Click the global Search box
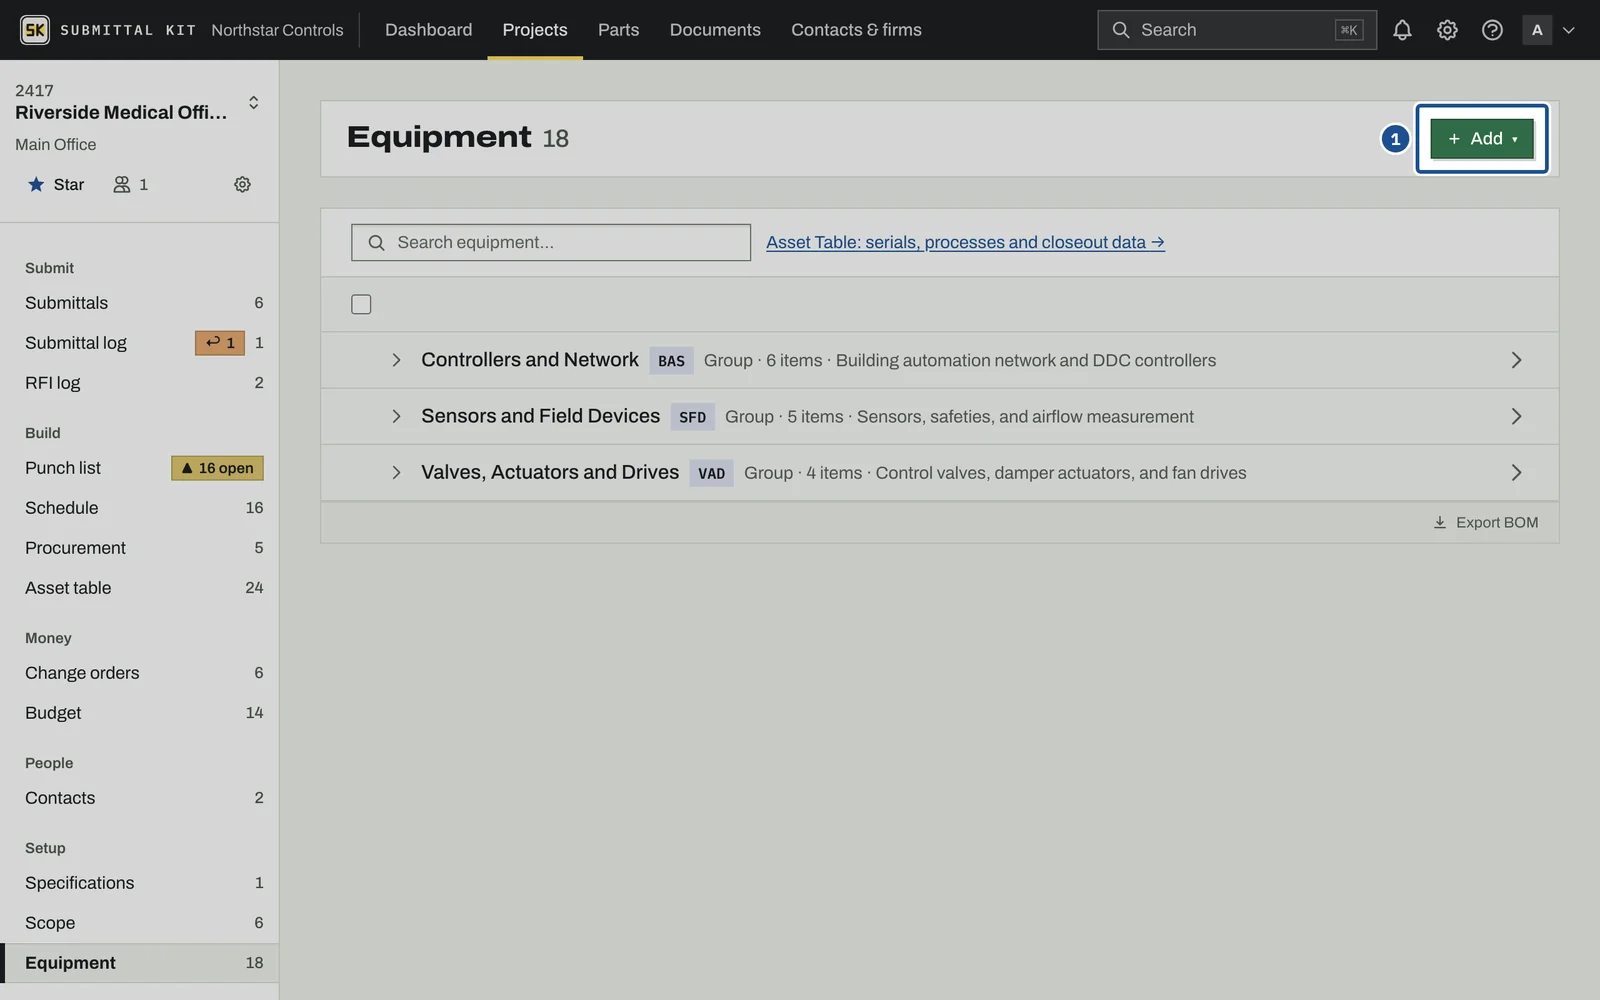Screen dimensions: 1600x1000 (x=1236, y=30)
